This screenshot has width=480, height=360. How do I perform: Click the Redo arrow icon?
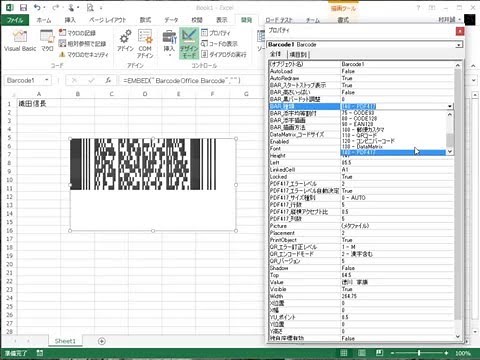point(55,7)
